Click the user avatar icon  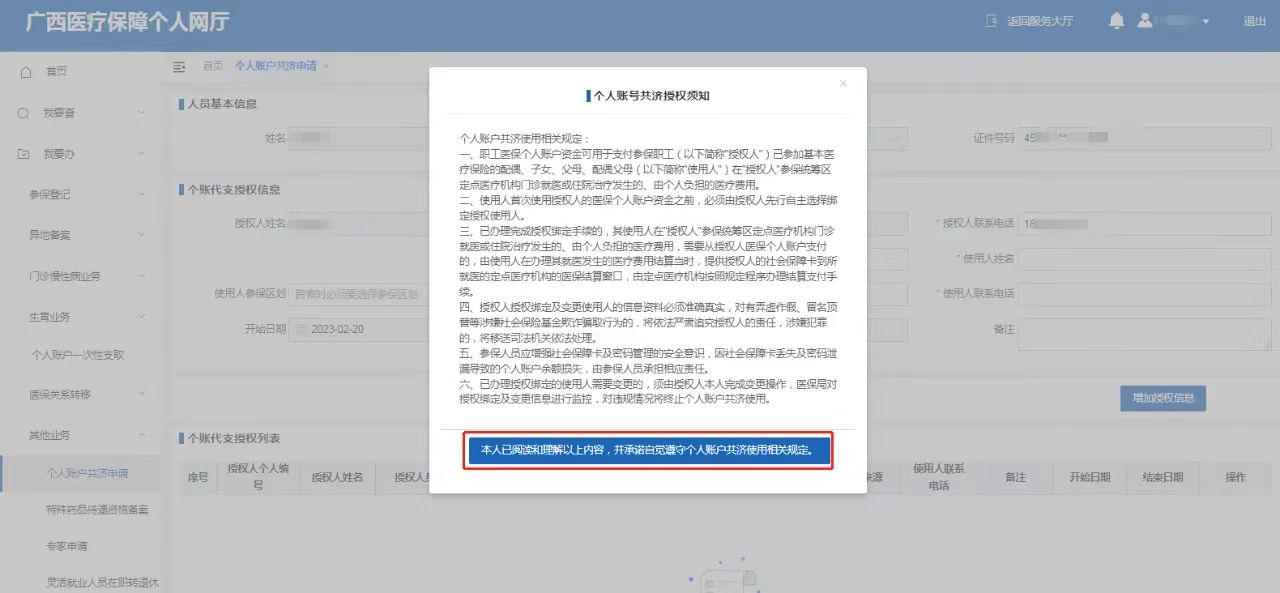coord(1146,21)
